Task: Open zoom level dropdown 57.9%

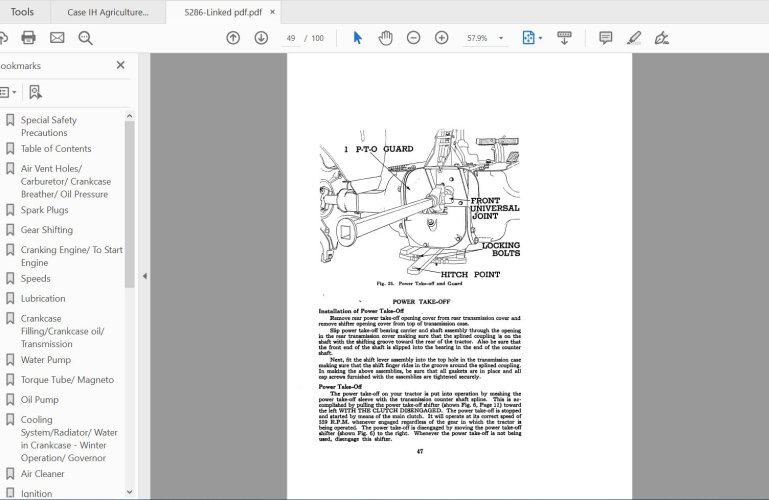Action: [501, 38]
